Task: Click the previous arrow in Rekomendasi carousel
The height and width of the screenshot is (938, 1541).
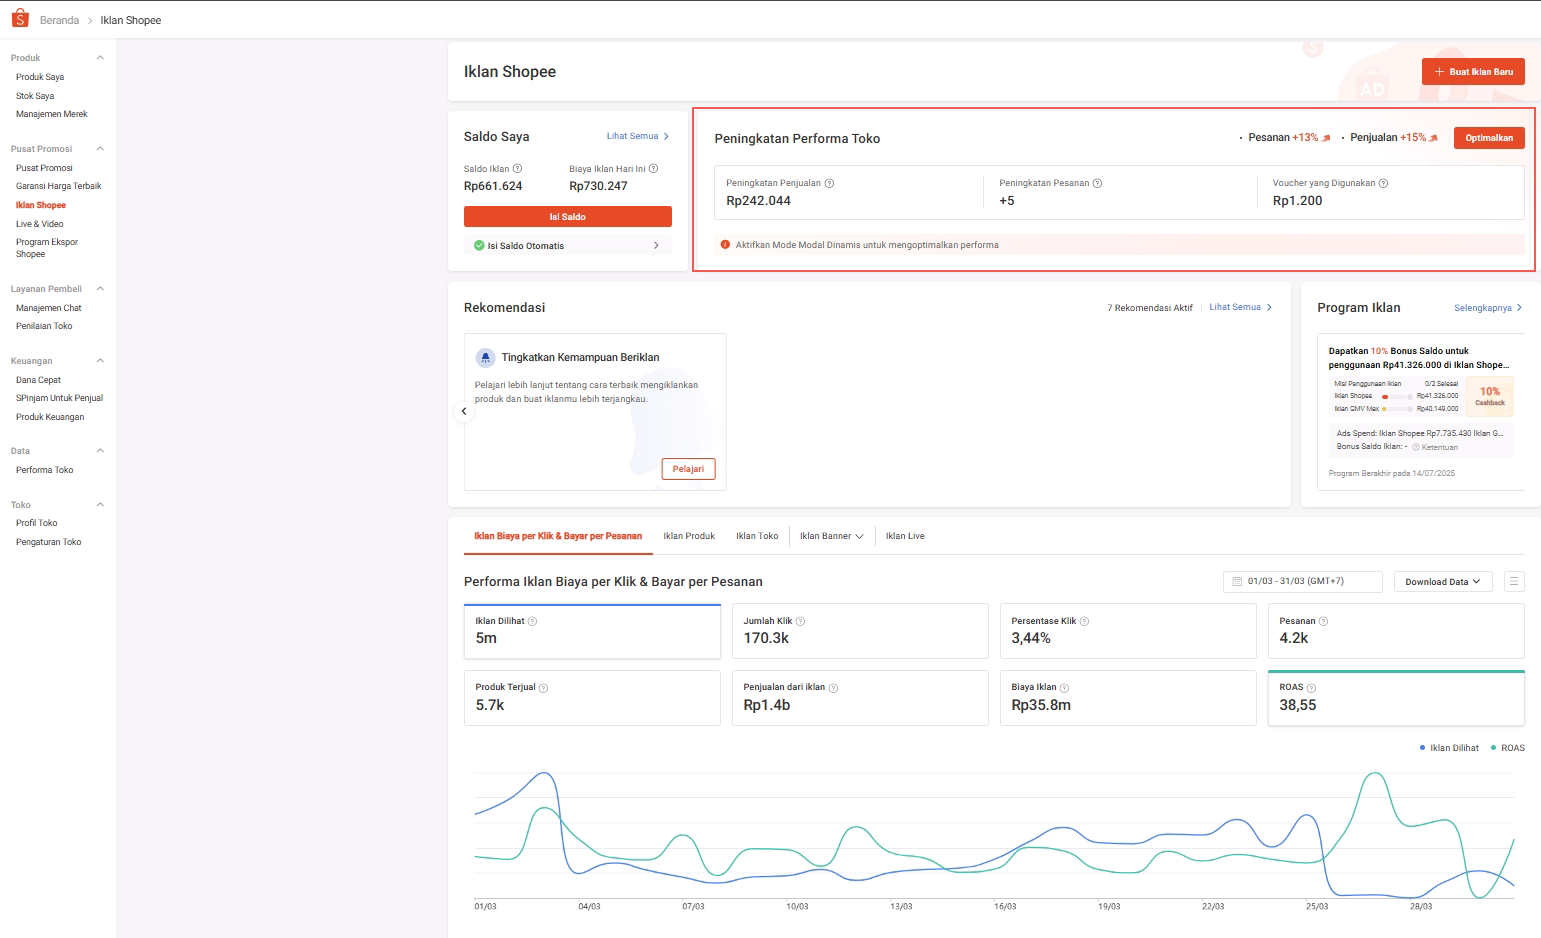Action: pyautogui.click(x=464, y=411)
